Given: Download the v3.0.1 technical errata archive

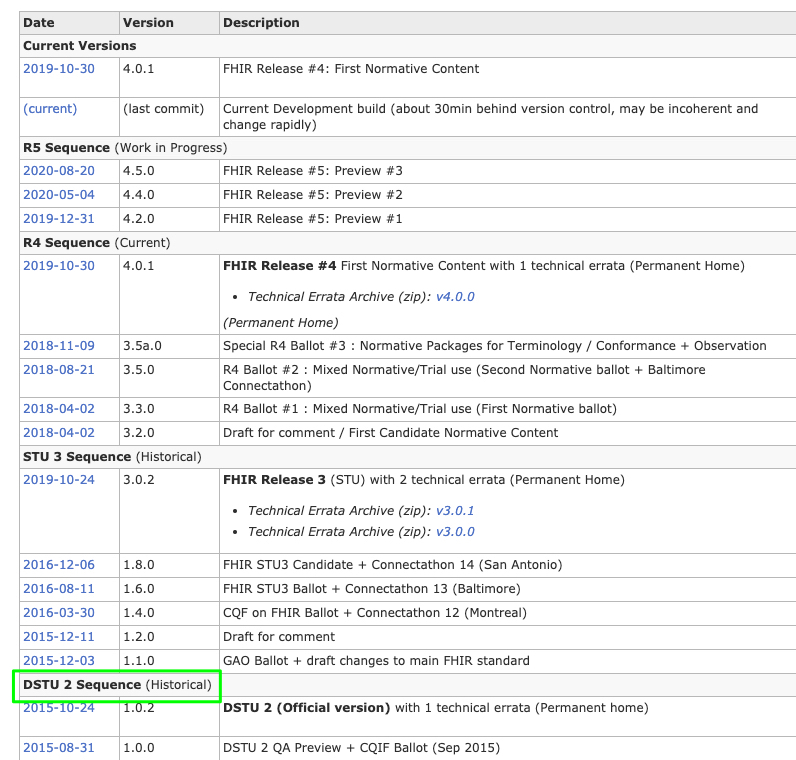Looking at the screenshot, I should pos(455,511).
